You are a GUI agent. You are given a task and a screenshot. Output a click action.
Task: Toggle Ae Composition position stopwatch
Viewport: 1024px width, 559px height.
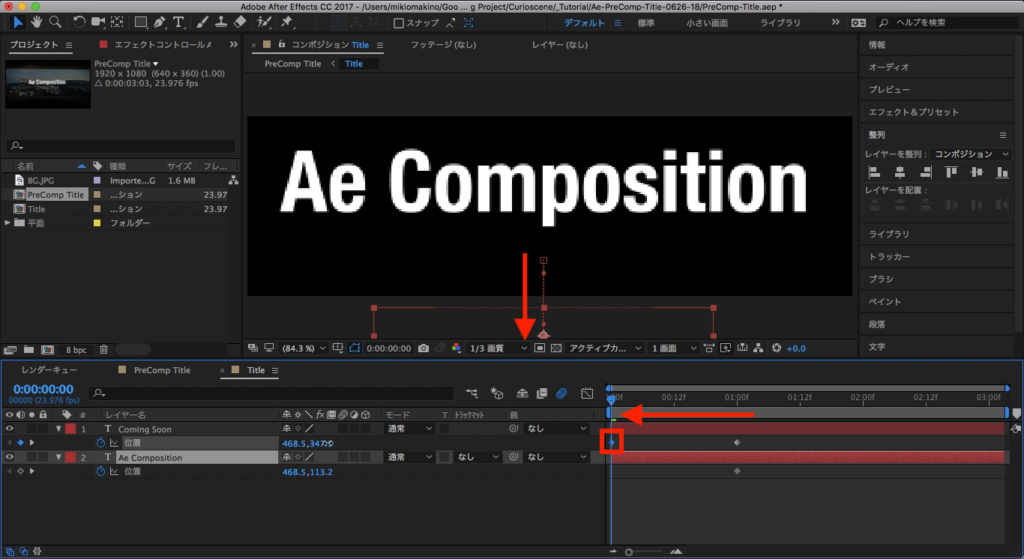point(101,471)
